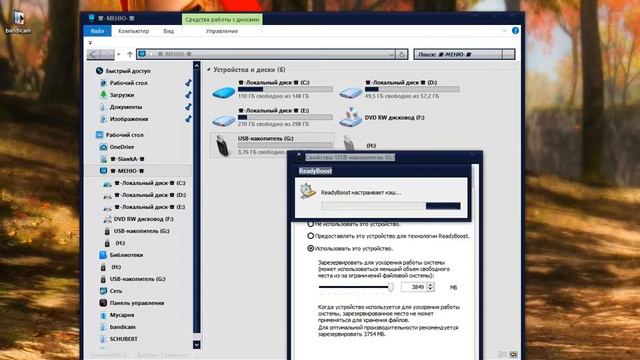Switch to large icons view
This screenshot has width=640, height=360.
pyautogui.click(x=513, y=354)
